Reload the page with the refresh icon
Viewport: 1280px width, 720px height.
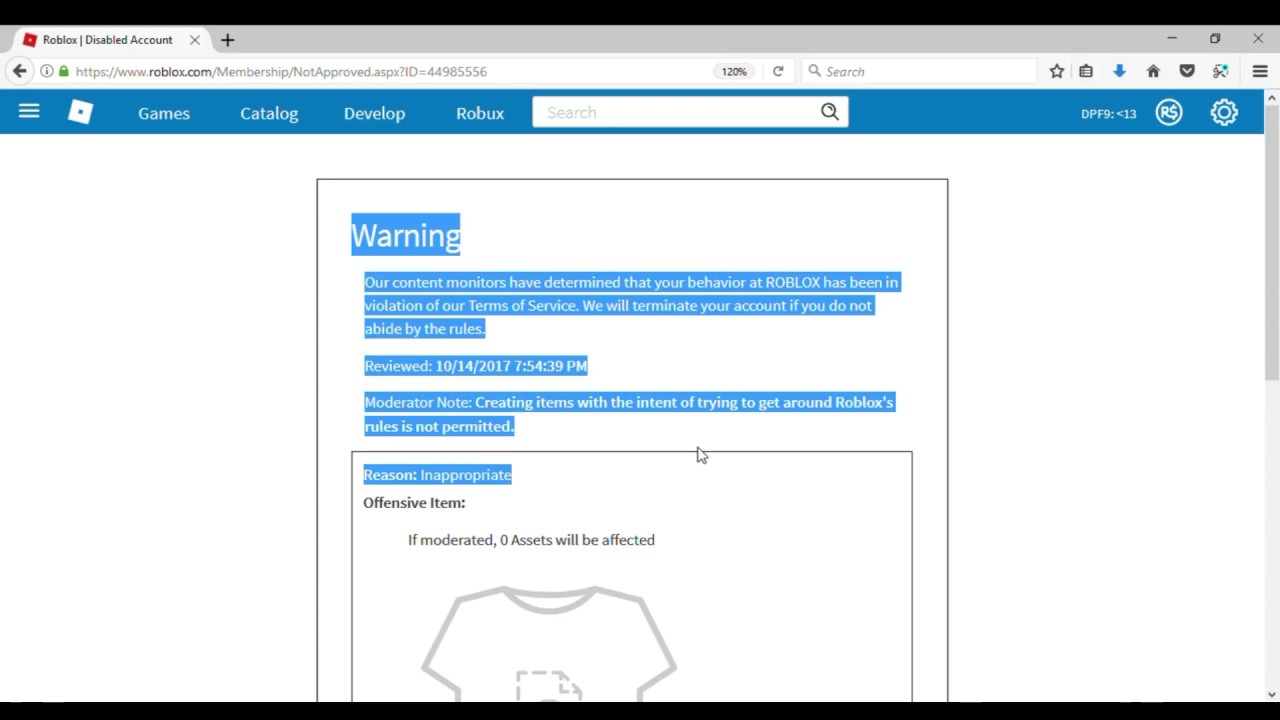click(x=778, y=71)
